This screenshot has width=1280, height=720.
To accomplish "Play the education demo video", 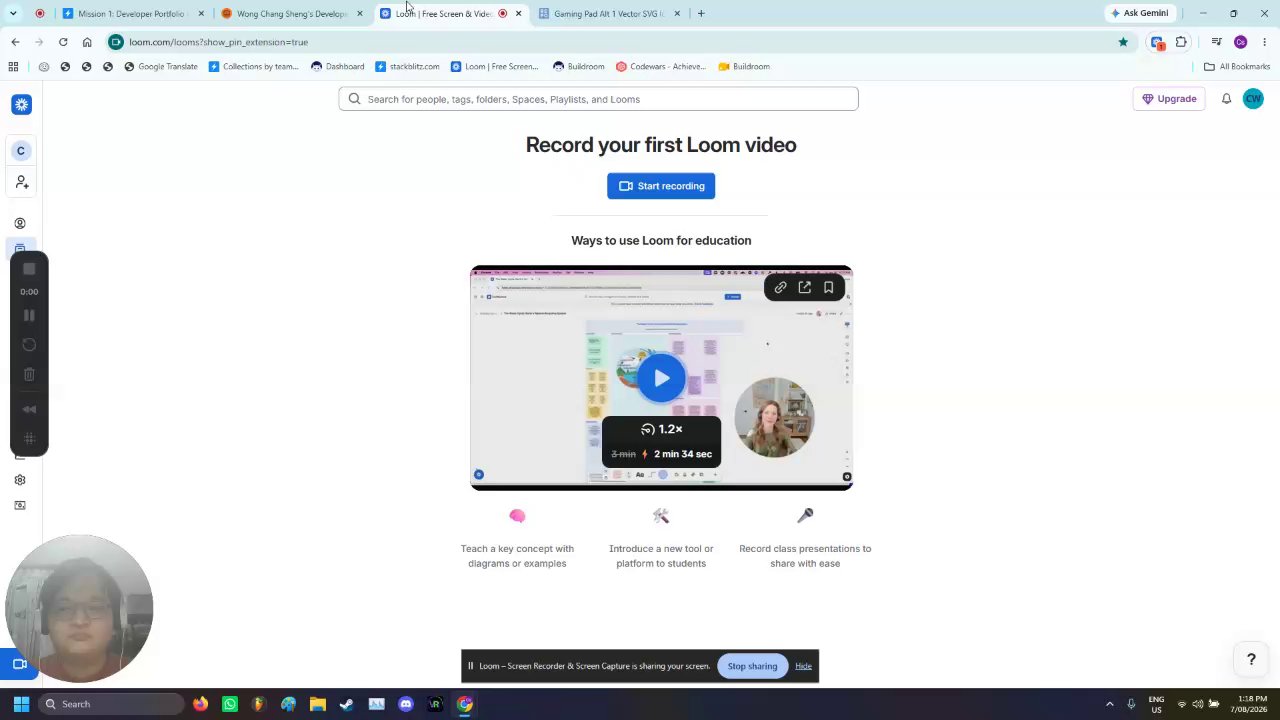I will click(x=661, y=378).
